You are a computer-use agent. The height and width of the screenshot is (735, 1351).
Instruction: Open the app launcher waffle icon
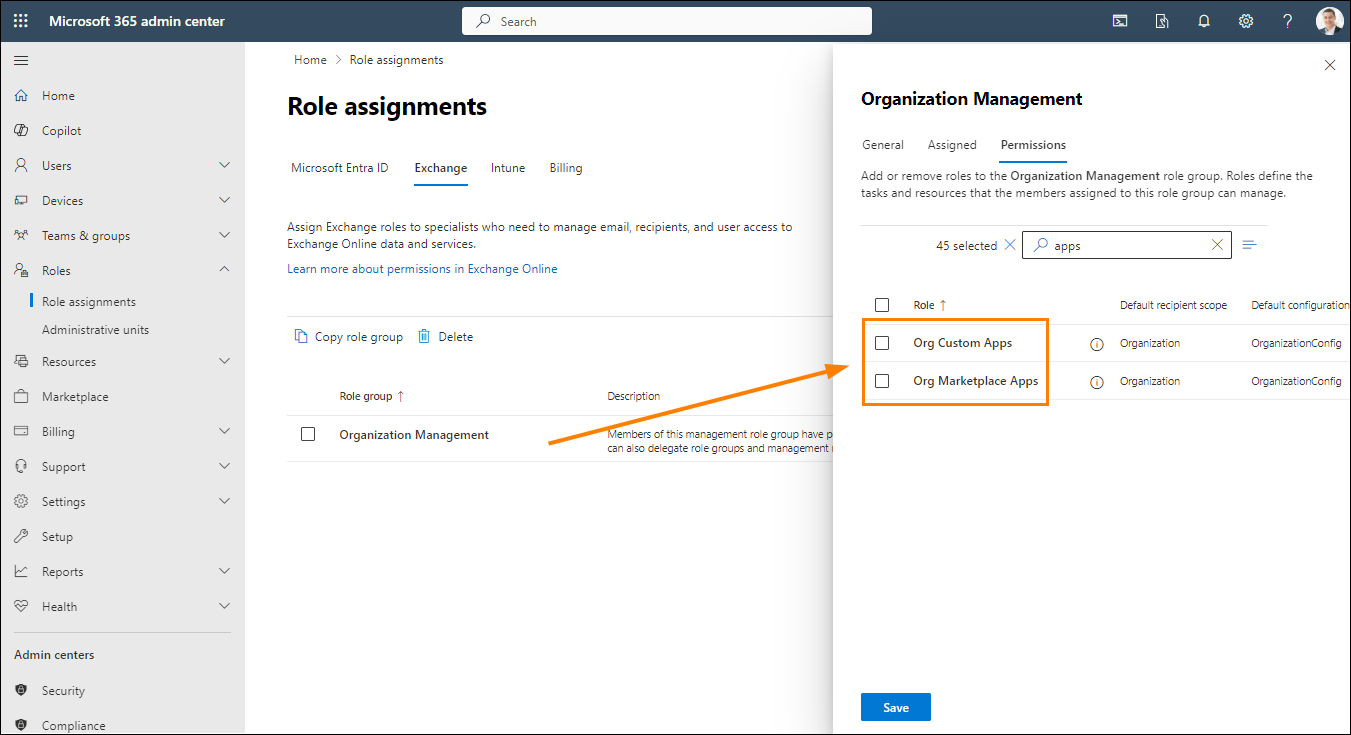[x=21, y=21]
